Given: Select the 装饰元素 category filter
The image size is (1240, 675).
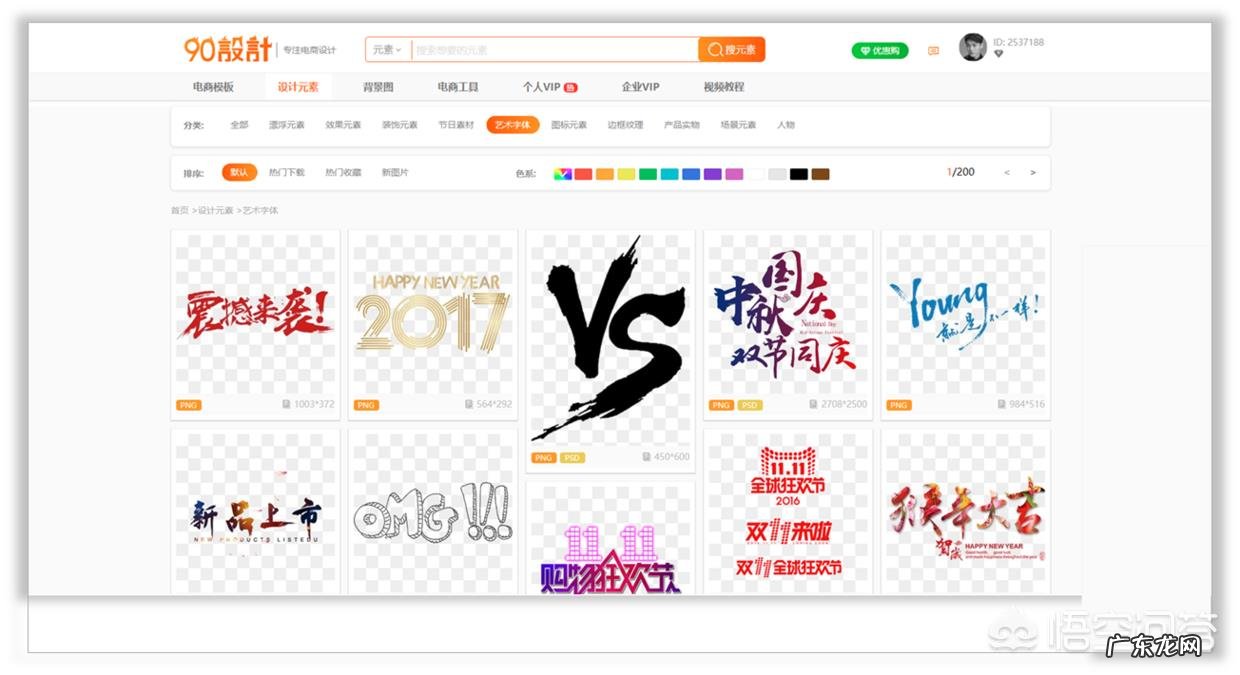Looking at the screenshot, I should 399,125.
